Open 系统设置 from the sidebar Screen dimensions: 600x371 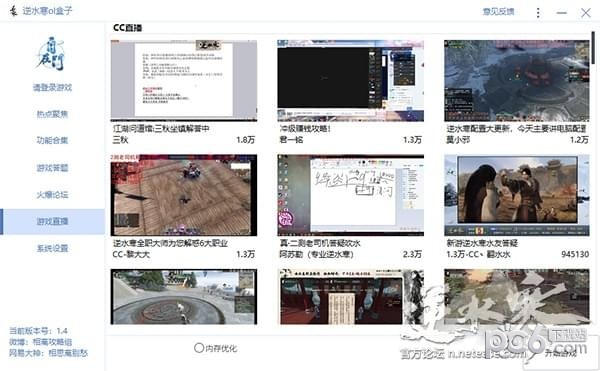coord(52,248)
